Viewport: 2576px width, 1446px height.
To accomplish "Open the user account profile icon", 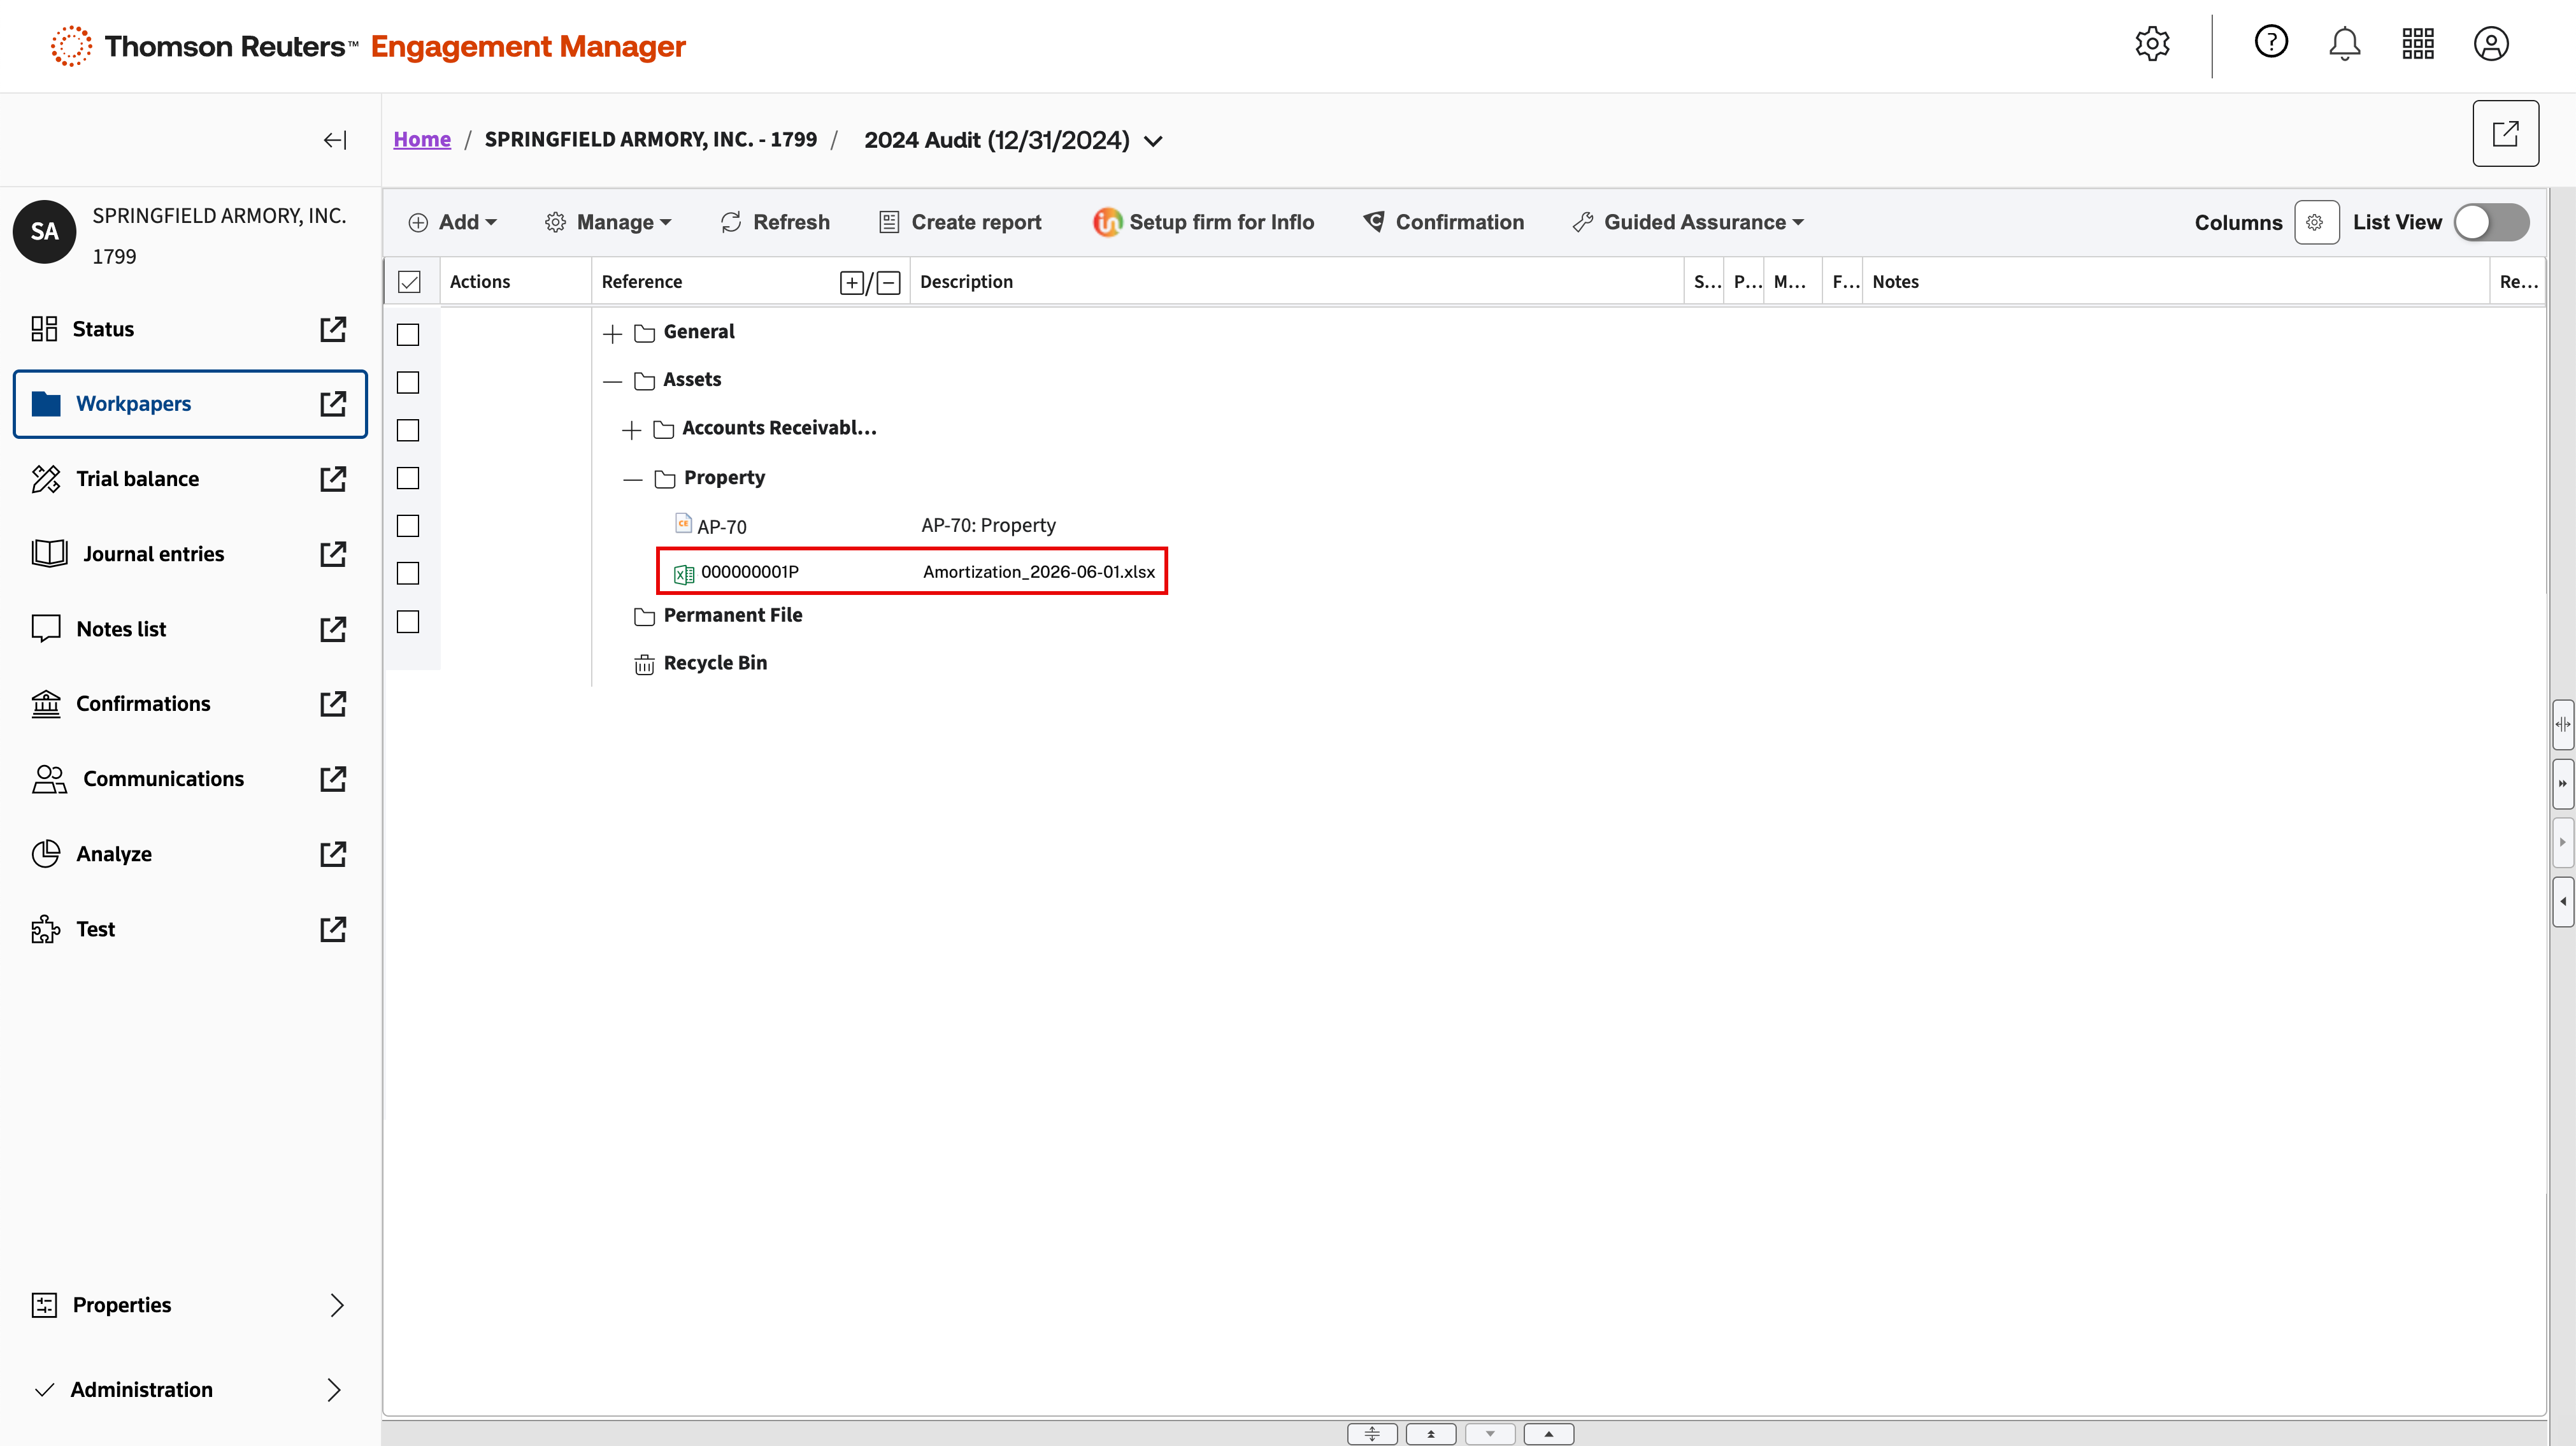I will click(2491, 44).
